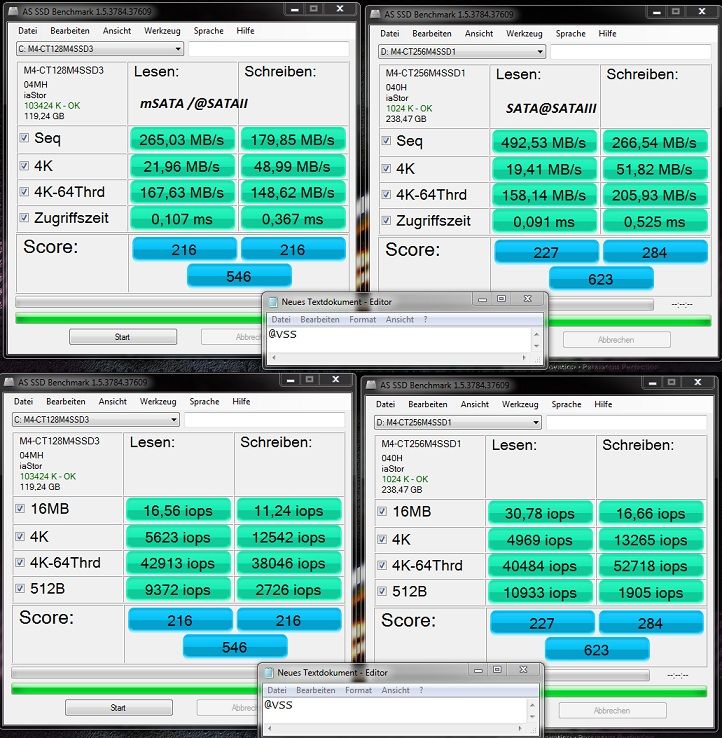Click the notepad icon of the lower Editor window

[269, 673]
